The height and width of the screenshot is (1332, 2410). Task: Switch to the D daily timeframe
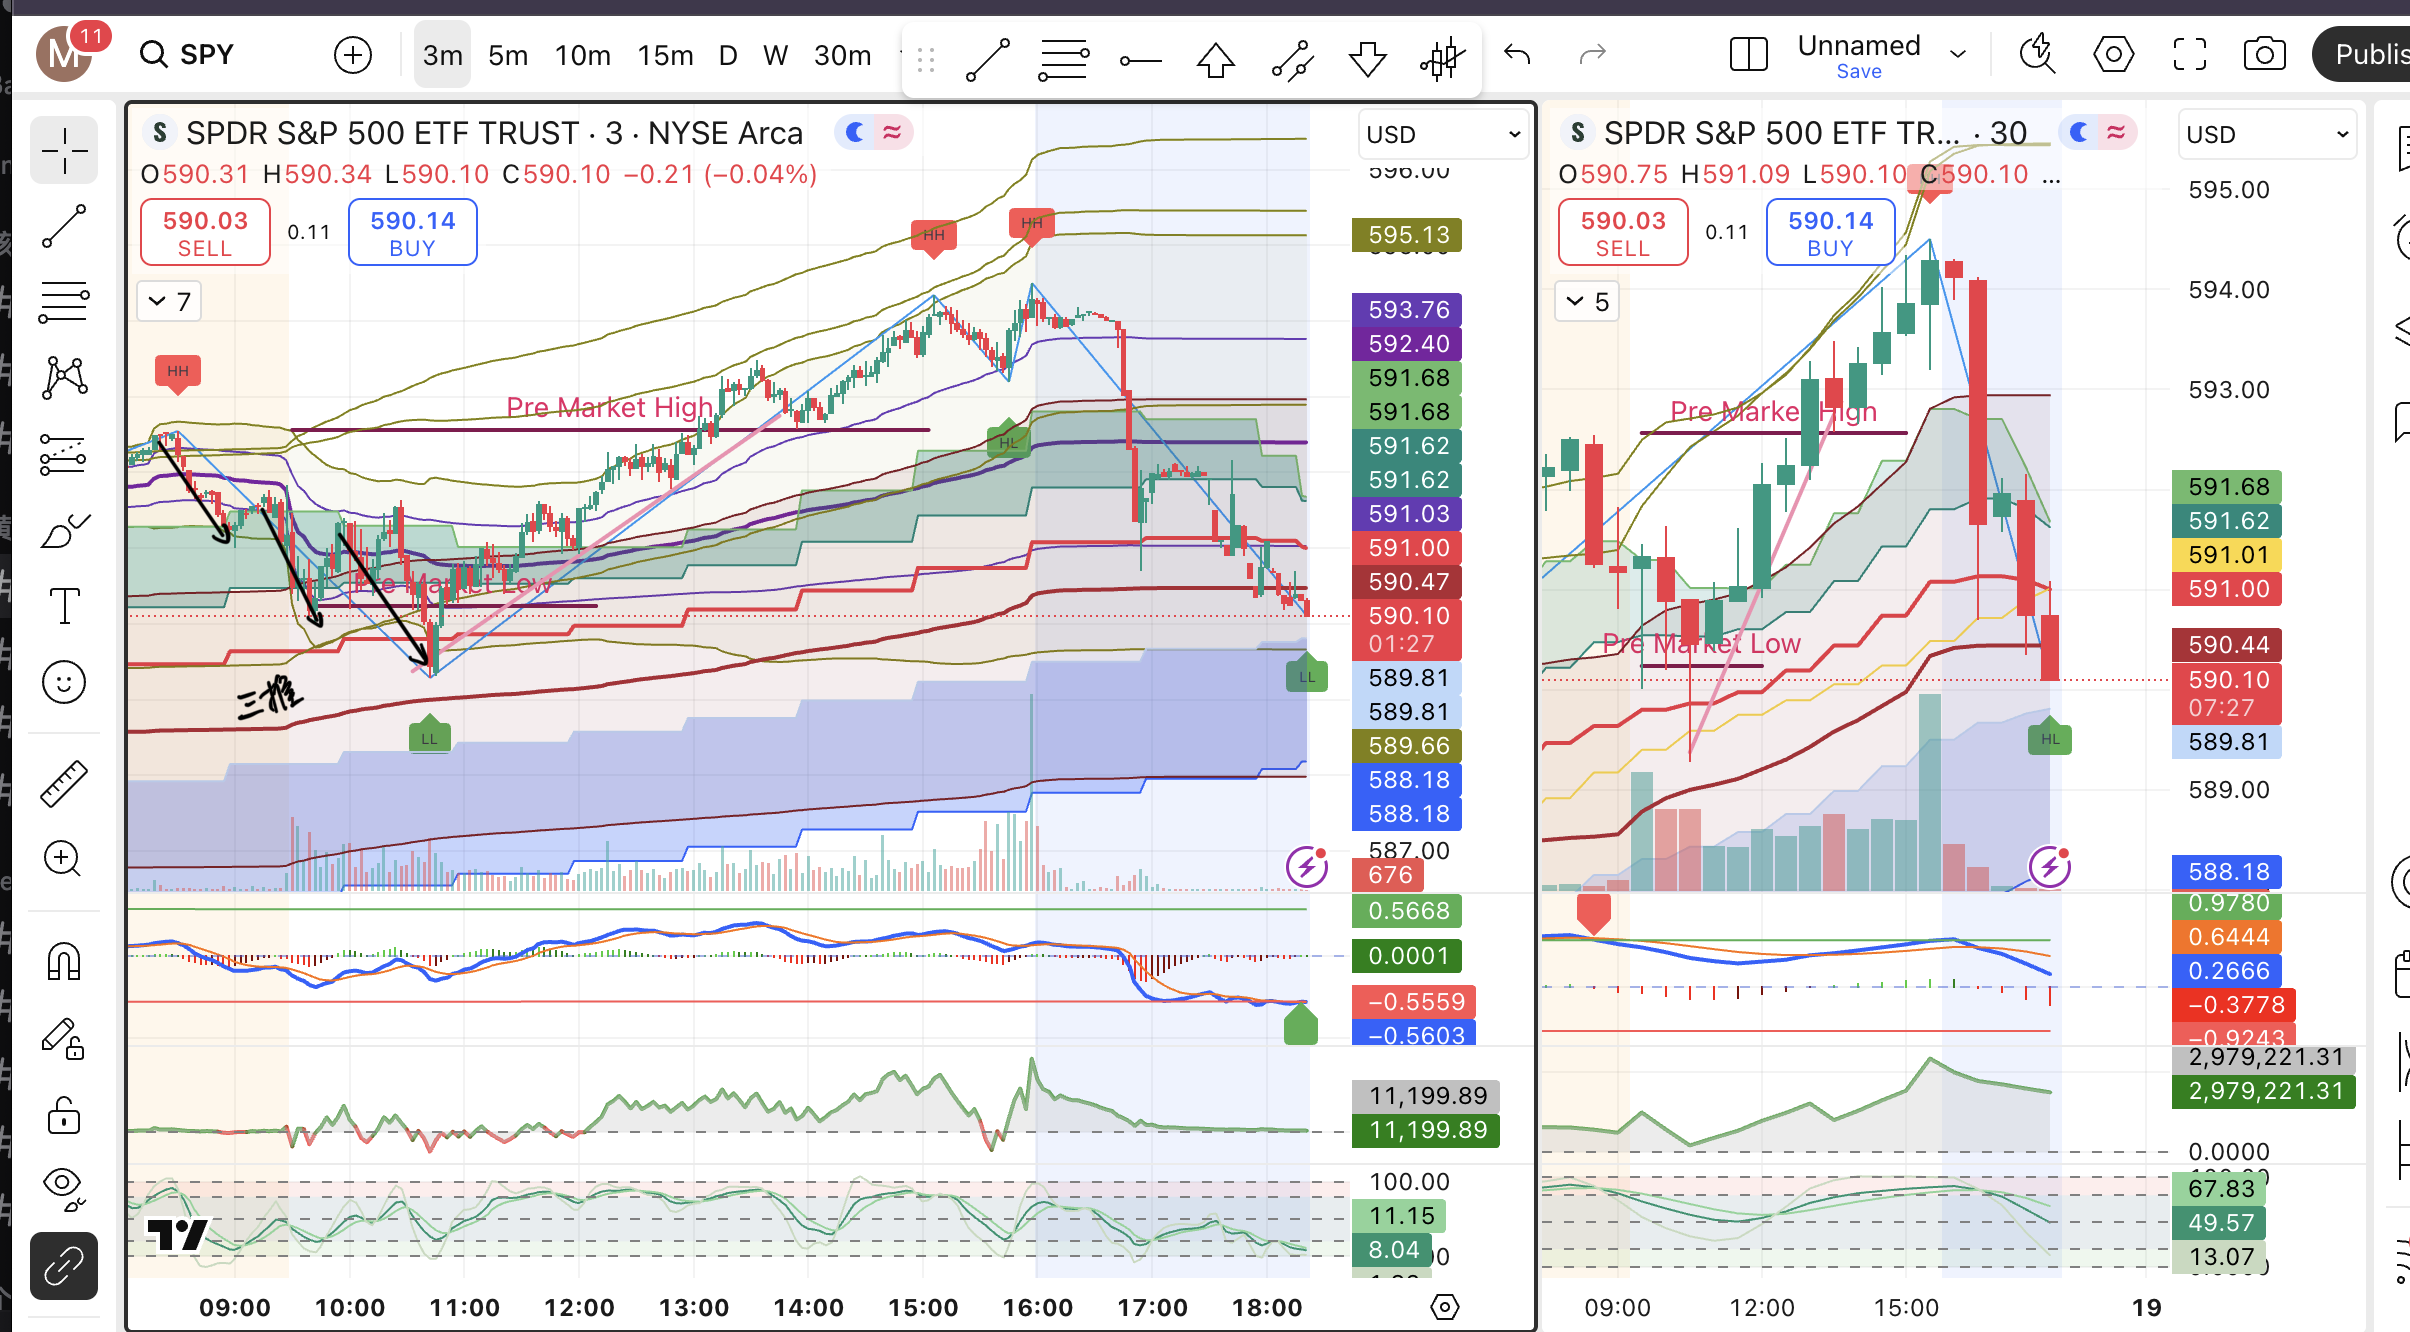728,55
